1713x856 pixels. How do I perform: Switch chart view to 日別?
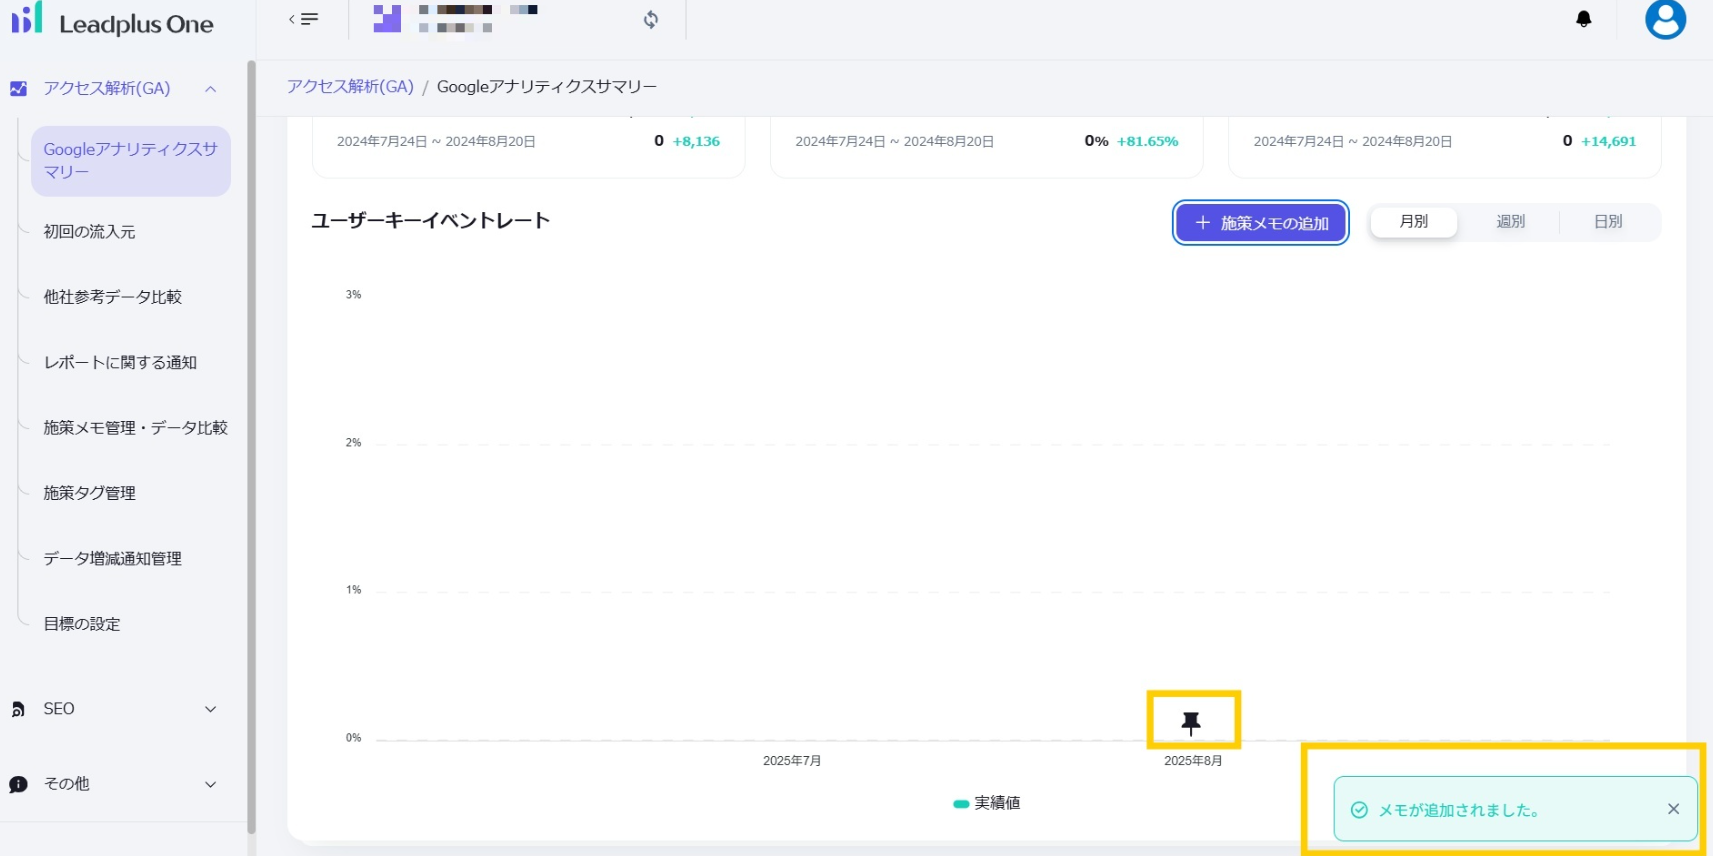click(x=1607, y=222)
